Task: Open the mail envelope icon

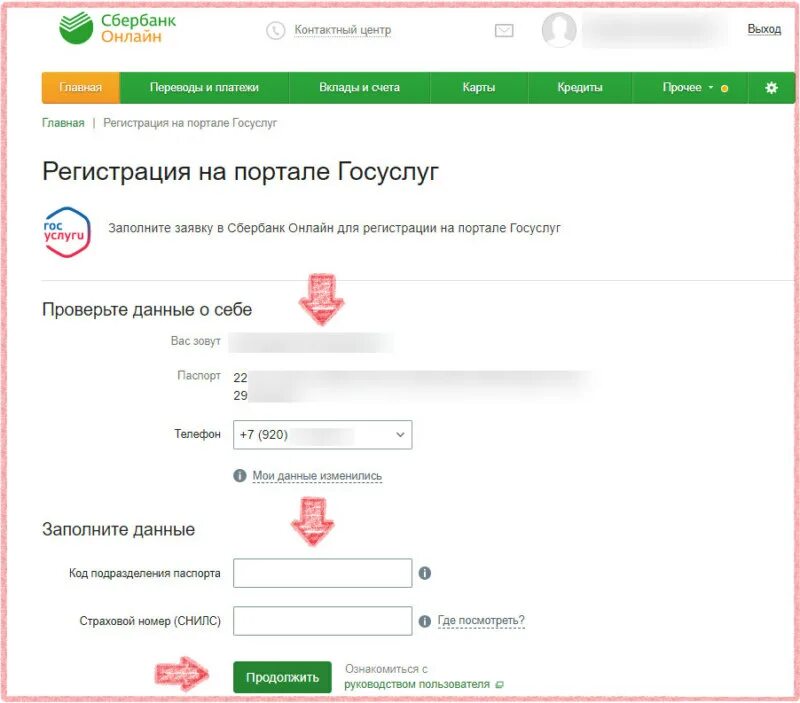Action: click(504, 31)
